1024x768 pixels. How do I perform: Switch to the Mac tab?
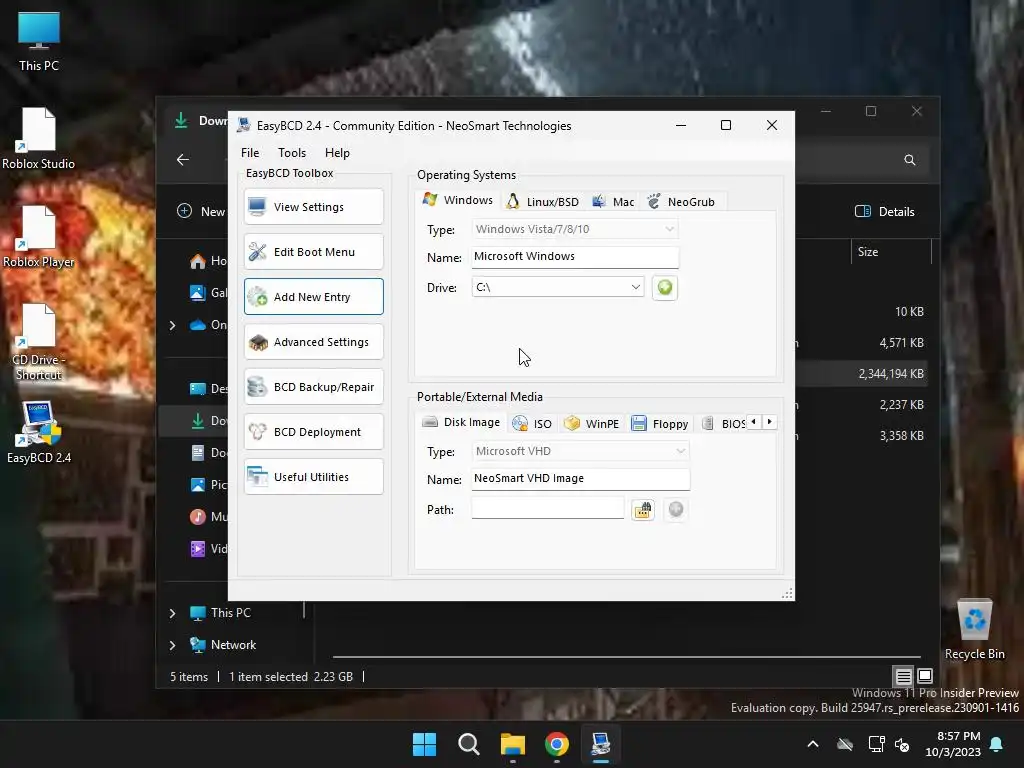coord(613,202)
